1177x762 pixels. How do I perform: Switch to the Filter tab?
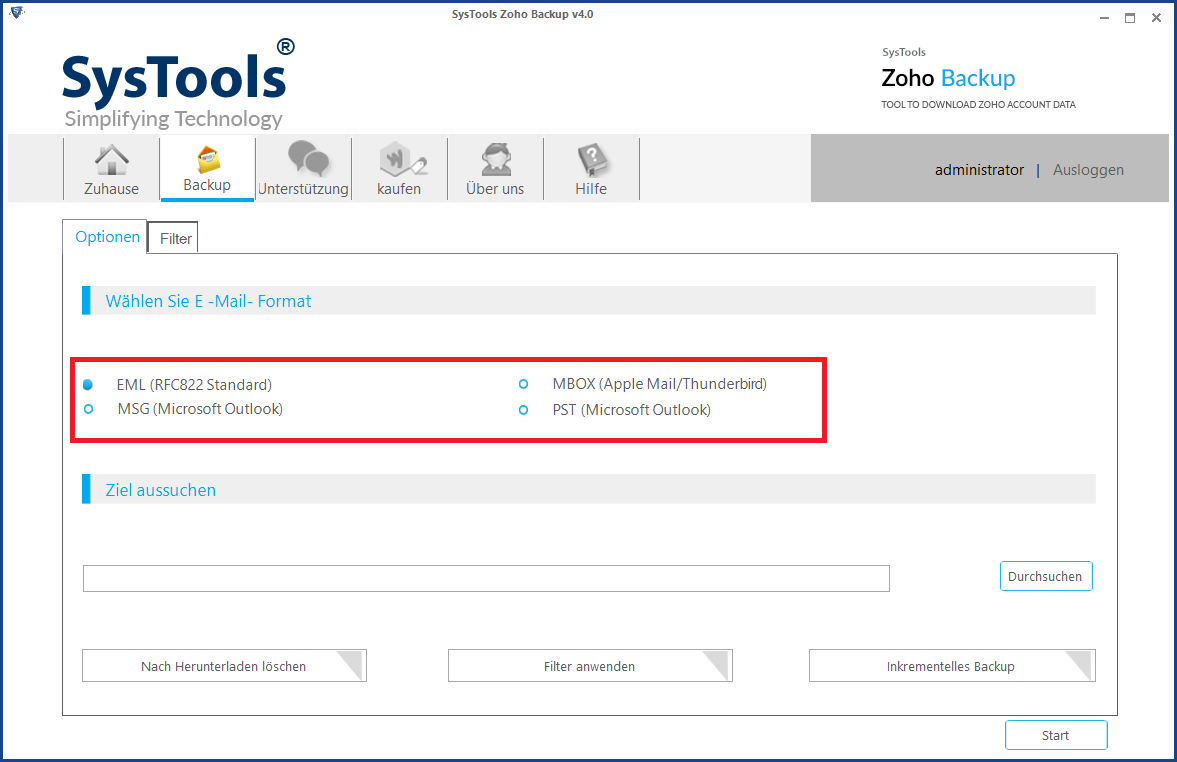(175, 238)
